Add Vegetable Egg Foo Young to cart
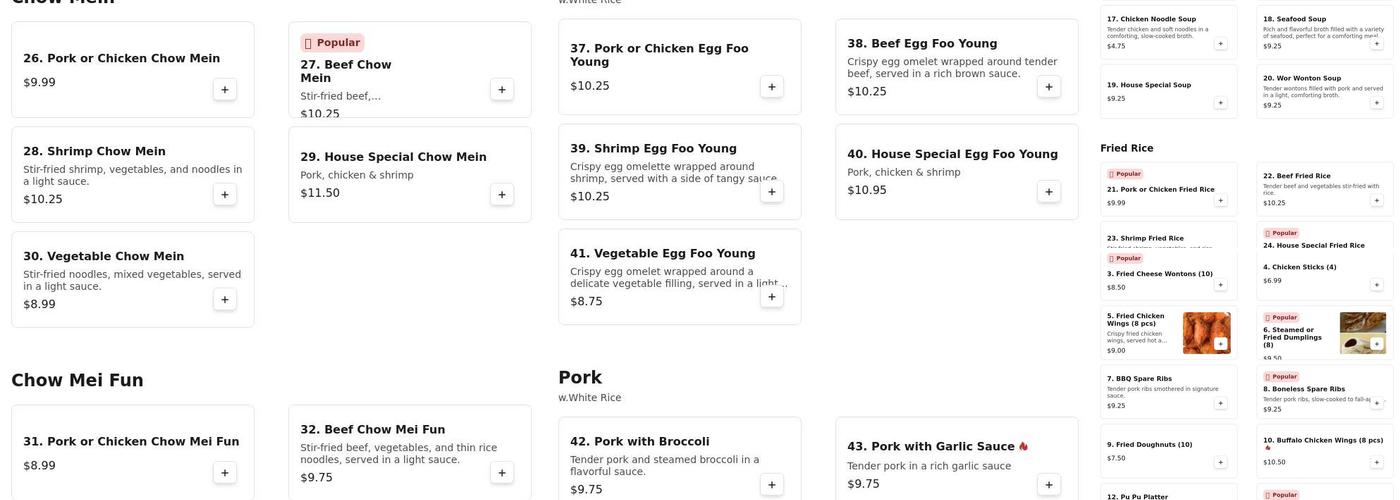This screenshot has width=1400, height=500. (771, 297)
